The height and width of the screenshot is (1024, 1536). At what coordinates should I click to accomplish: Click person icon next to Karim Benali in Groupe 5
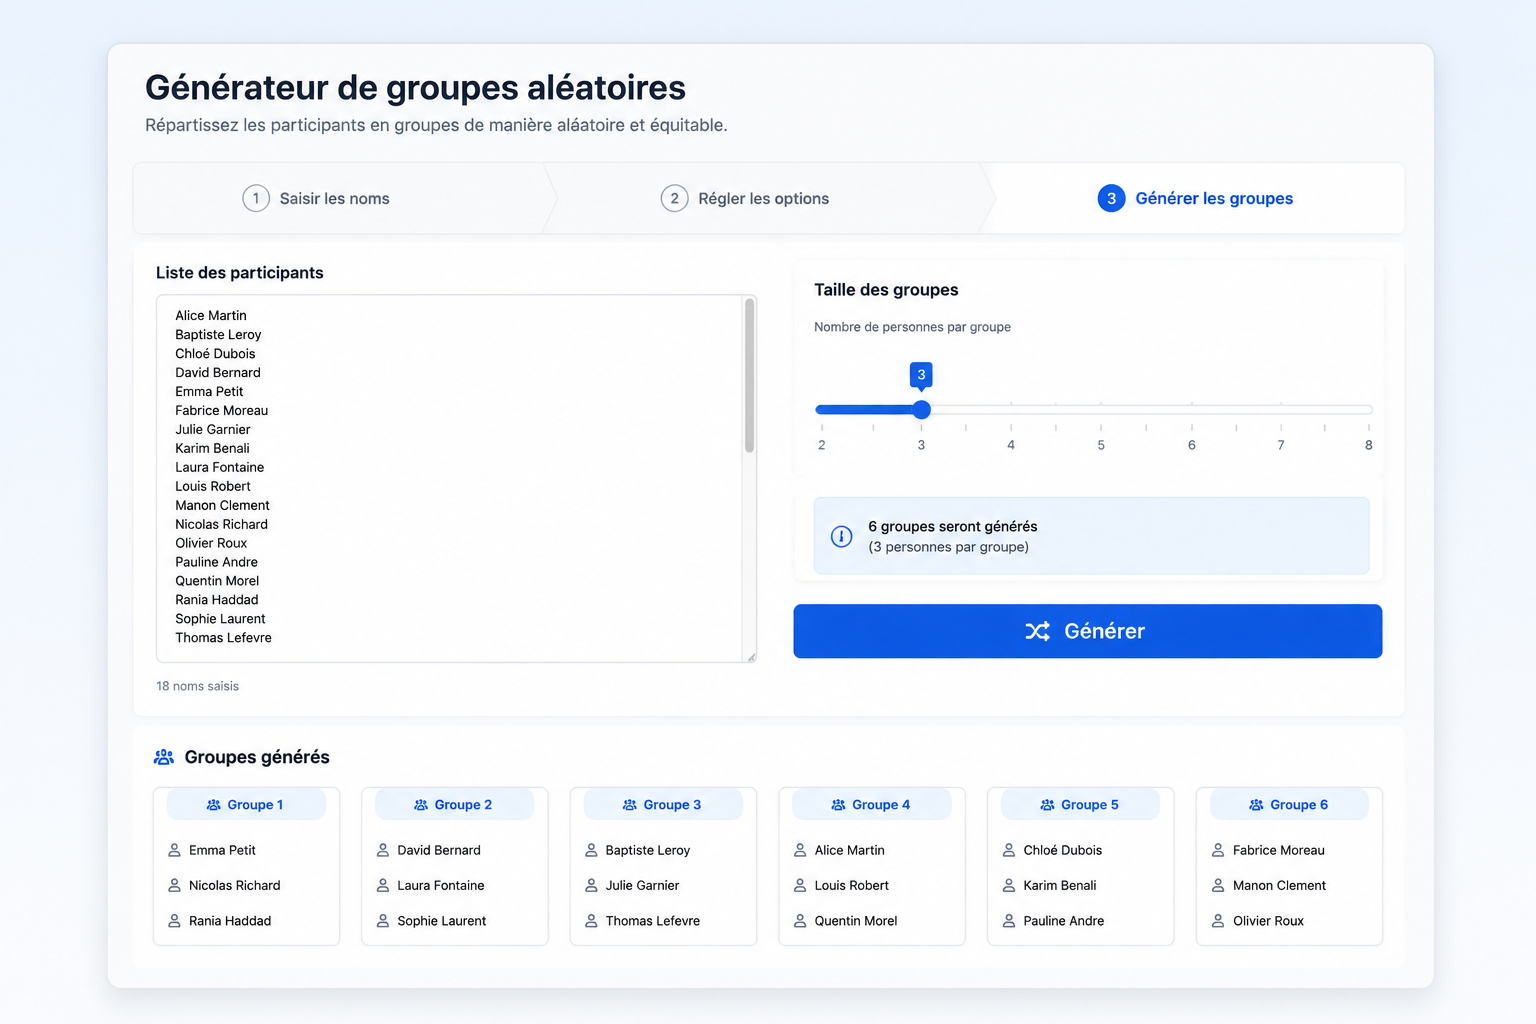click(1009, 885)
